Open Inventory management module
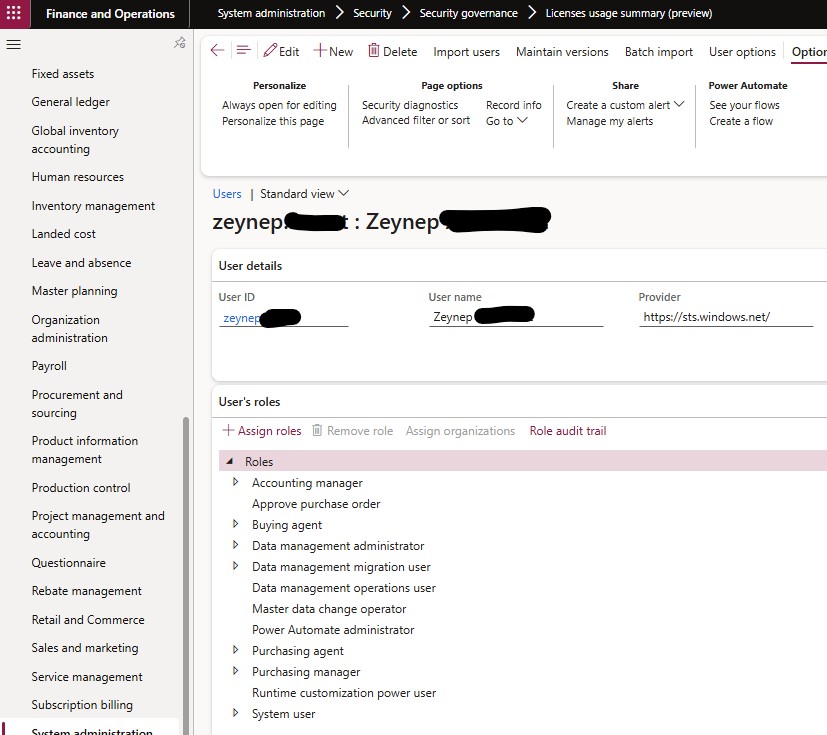The width and height of the screenshot is (827, 735). click(x=93, y=206)
